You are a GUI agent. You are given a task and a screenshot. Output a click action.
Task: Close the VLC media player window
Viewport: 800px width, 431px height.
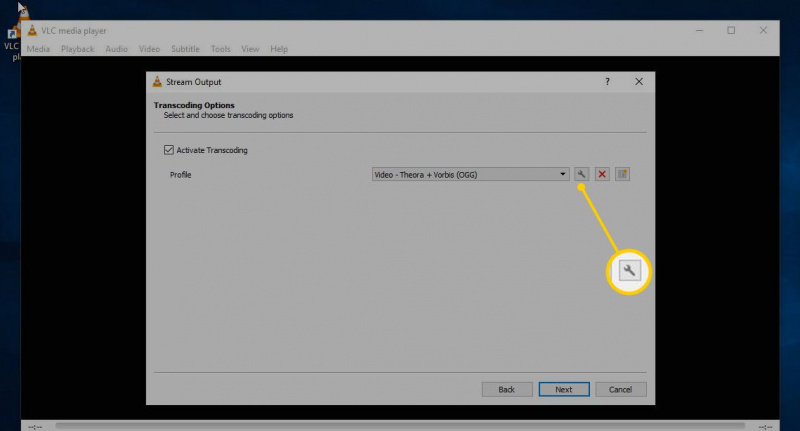(763, 31)
